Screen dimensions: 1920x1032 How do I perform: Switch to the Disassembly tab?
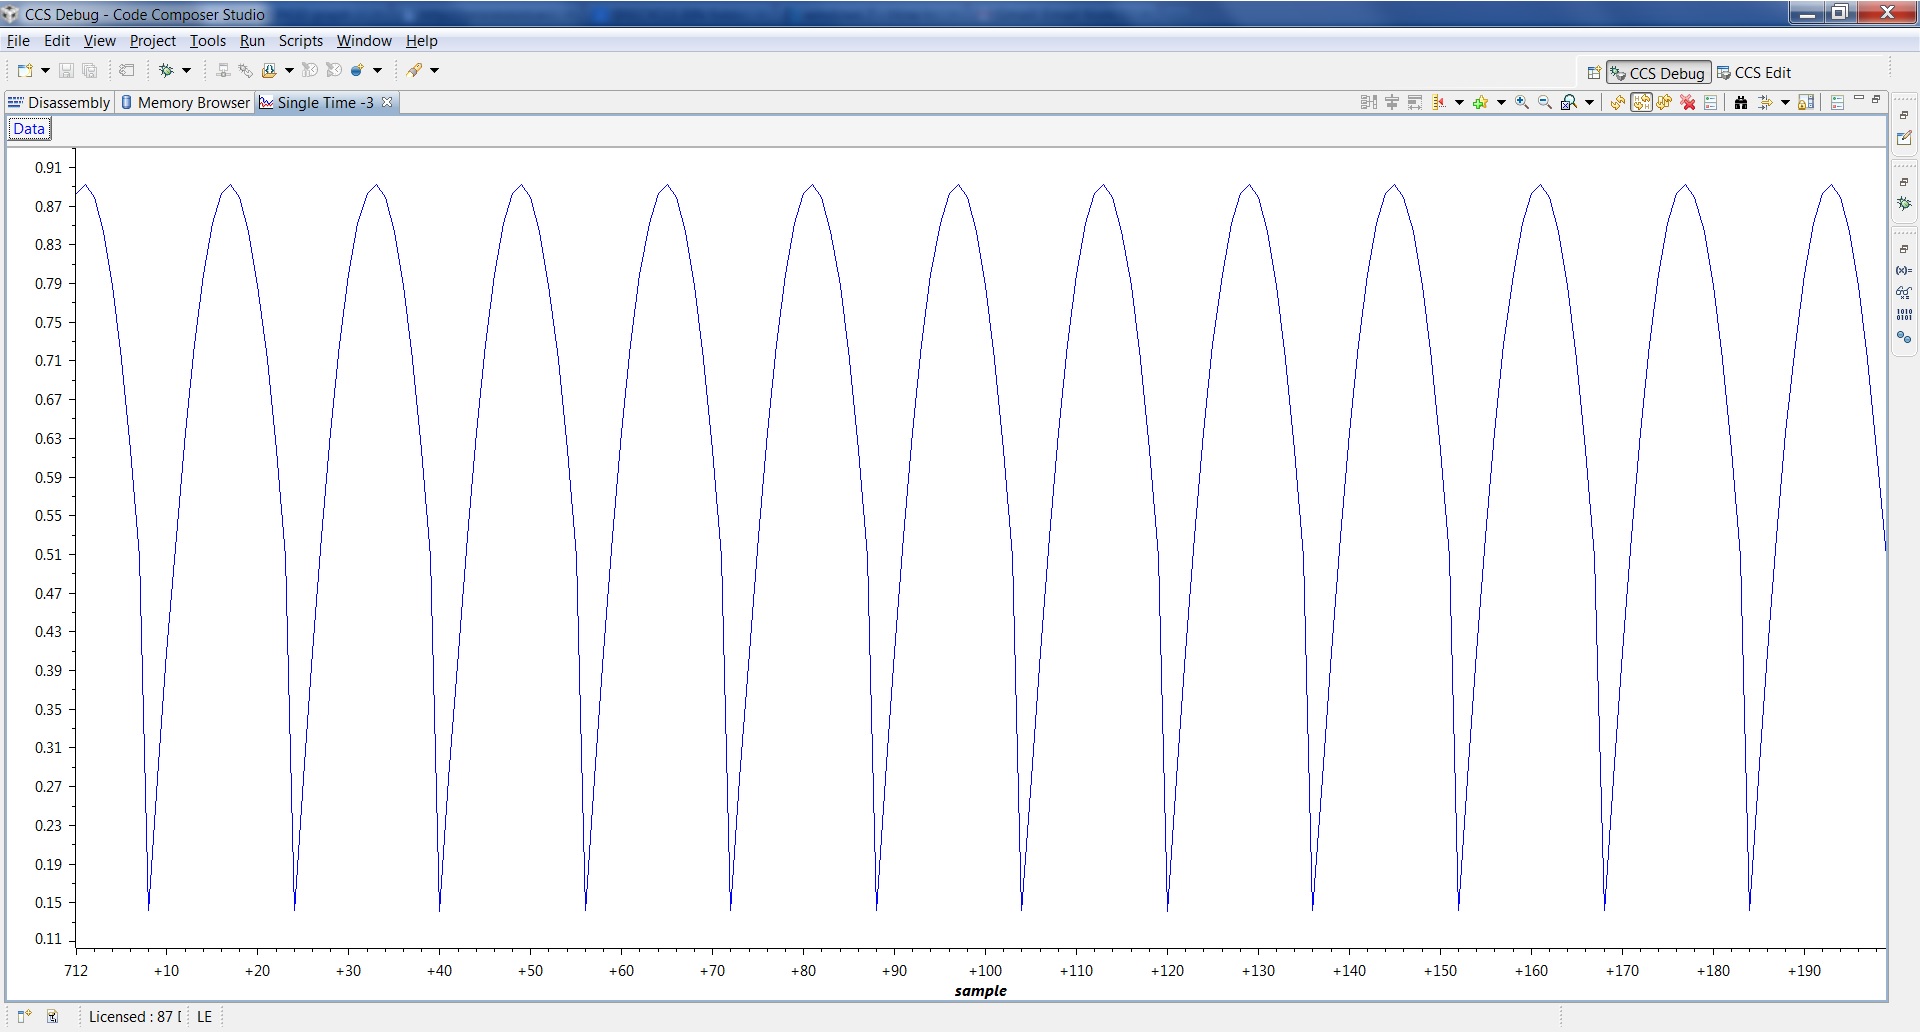pos(68,102)
